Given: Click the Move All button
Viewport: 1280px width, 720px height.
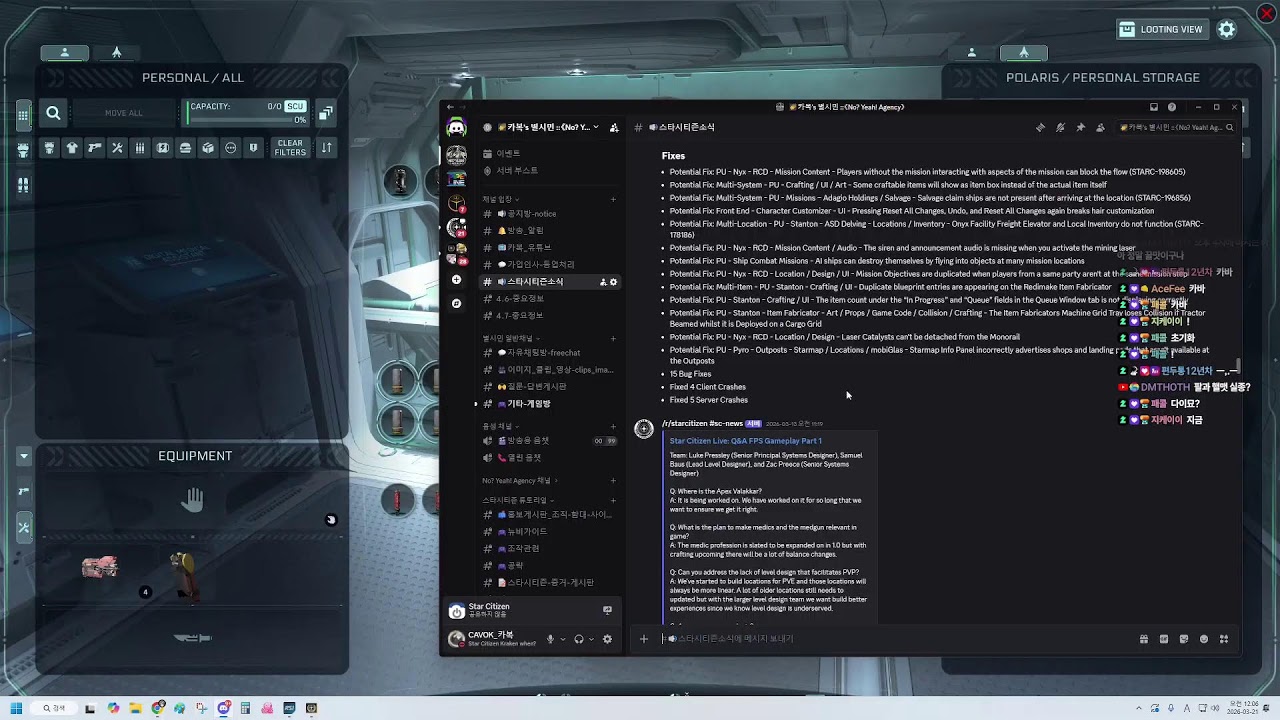Looking at the screenshot, I should pos(124,113).
